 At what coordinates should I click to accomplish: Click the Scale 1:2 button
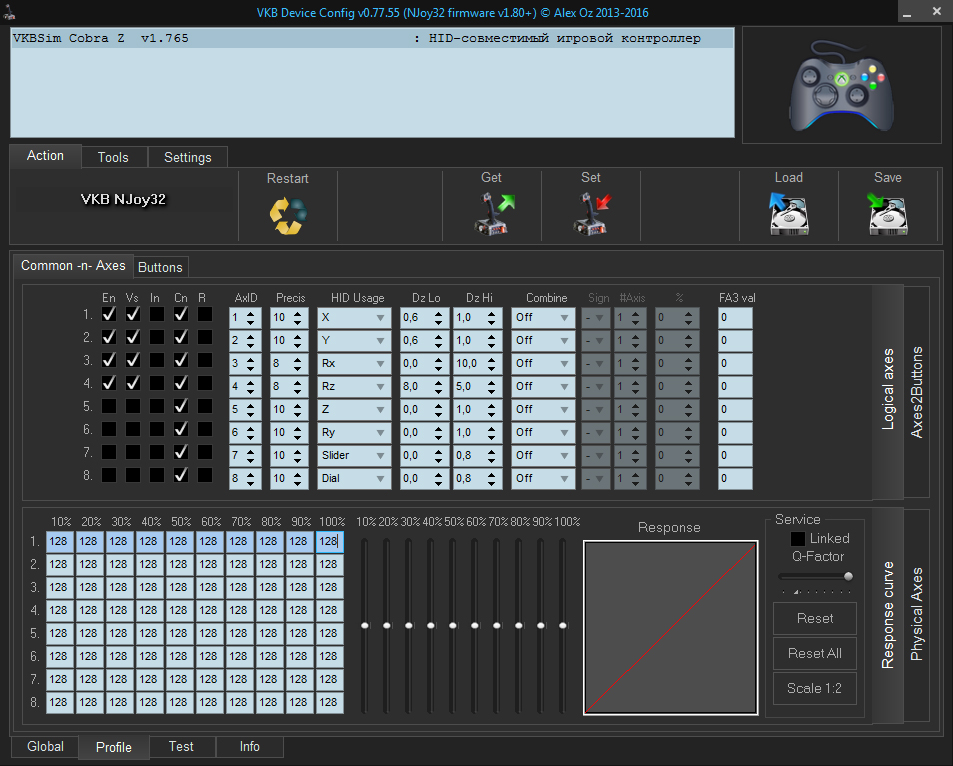coord(814,688)
